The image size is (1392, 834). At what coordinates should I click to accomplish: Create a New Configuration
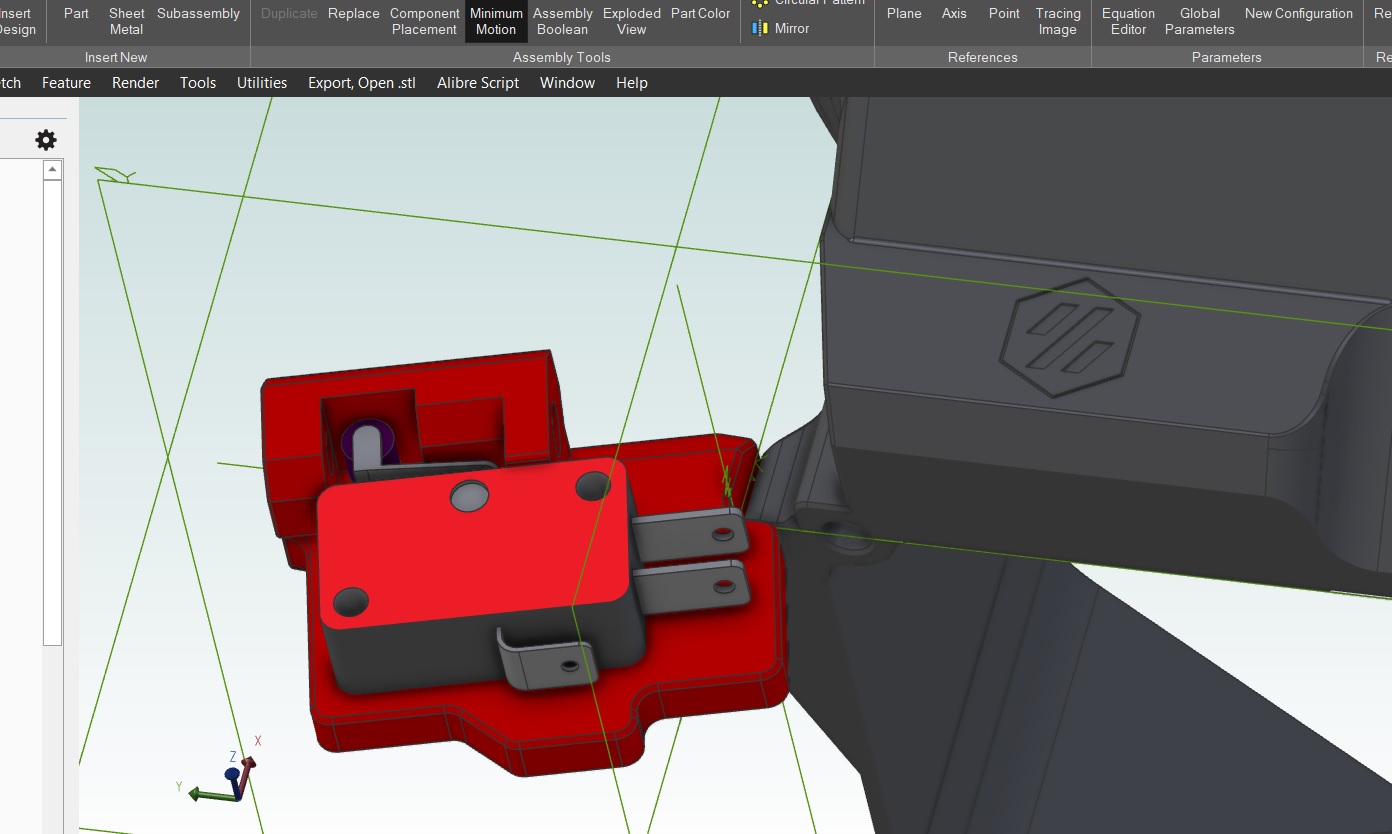point(1298,14)
